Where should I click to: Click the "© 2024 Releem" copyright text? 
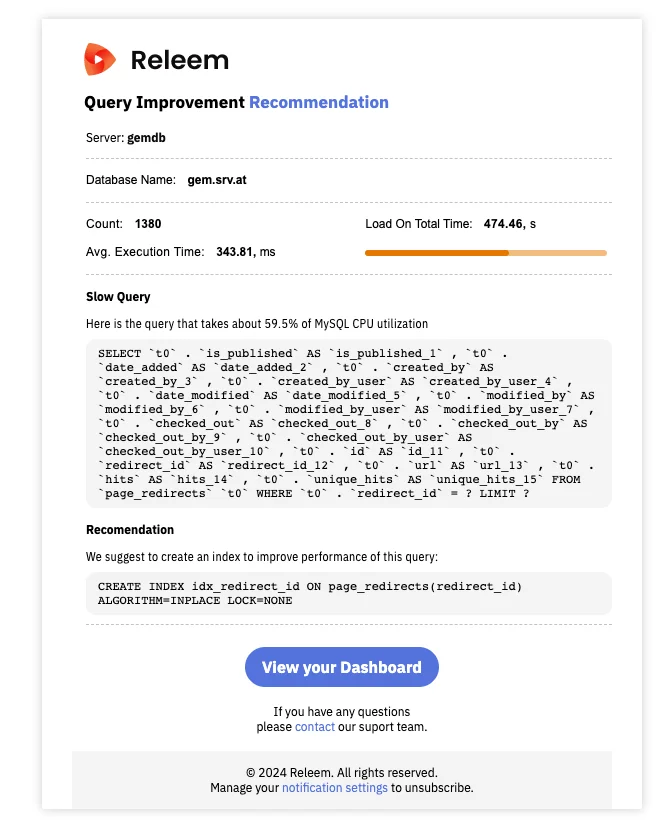tap(341, 773)
